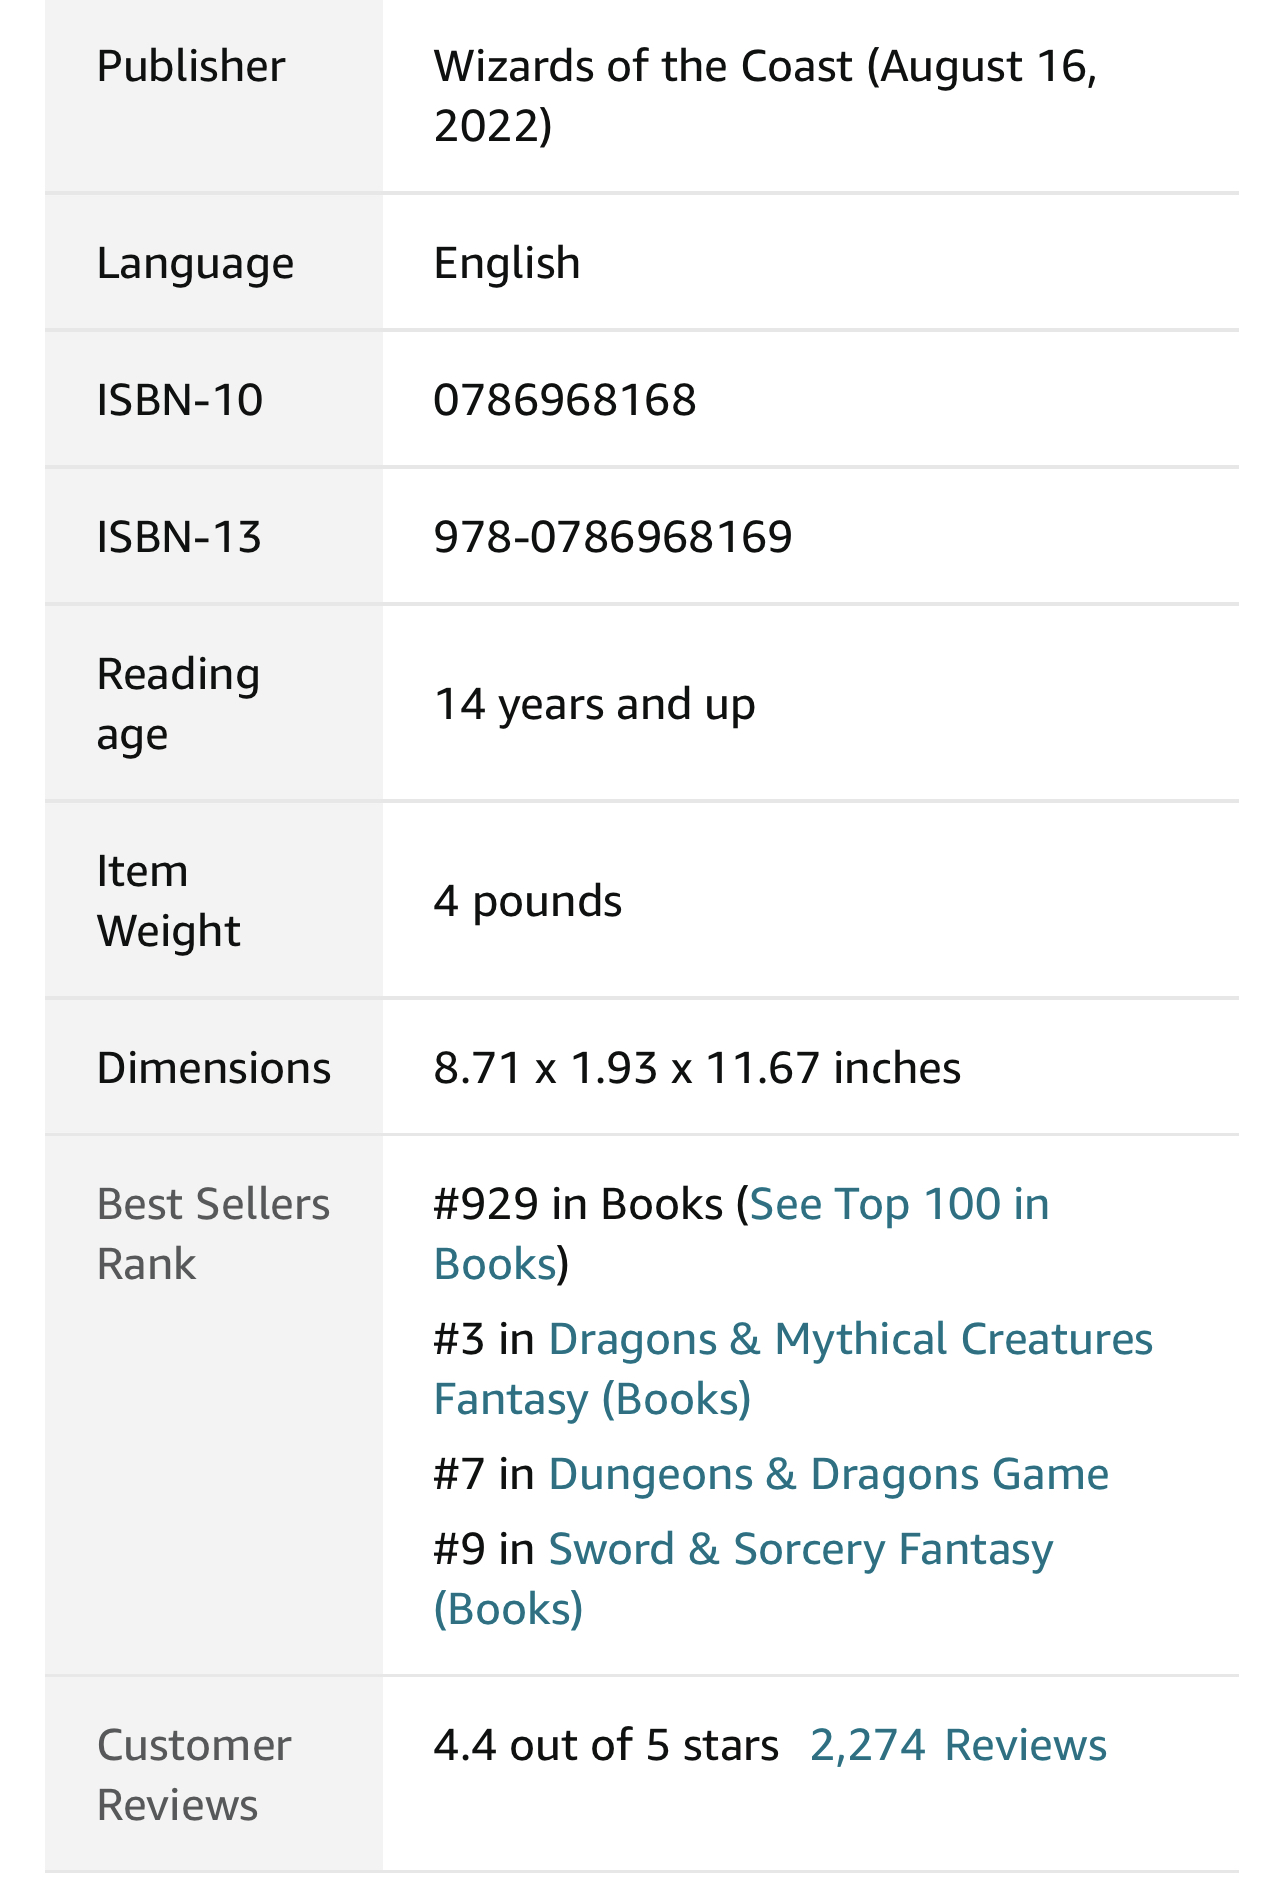
Task: Click the 14 years and up text
Action: point(594,704)
